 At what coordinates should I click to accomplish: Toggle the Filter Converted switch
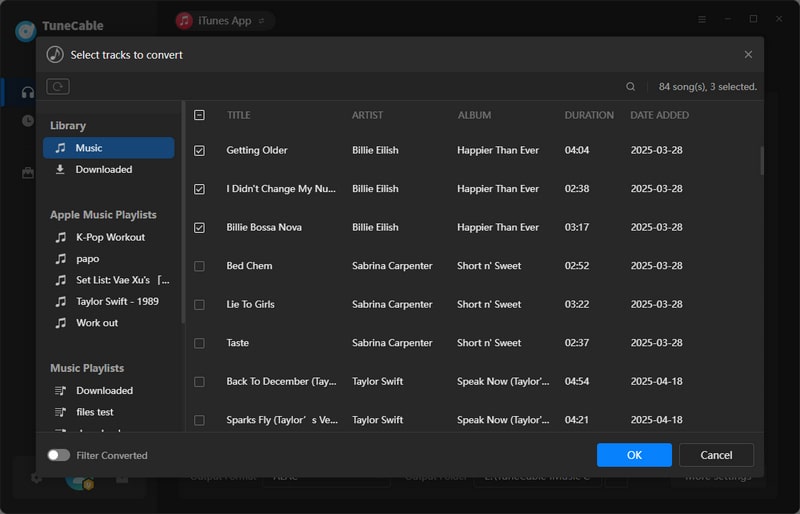59,455
